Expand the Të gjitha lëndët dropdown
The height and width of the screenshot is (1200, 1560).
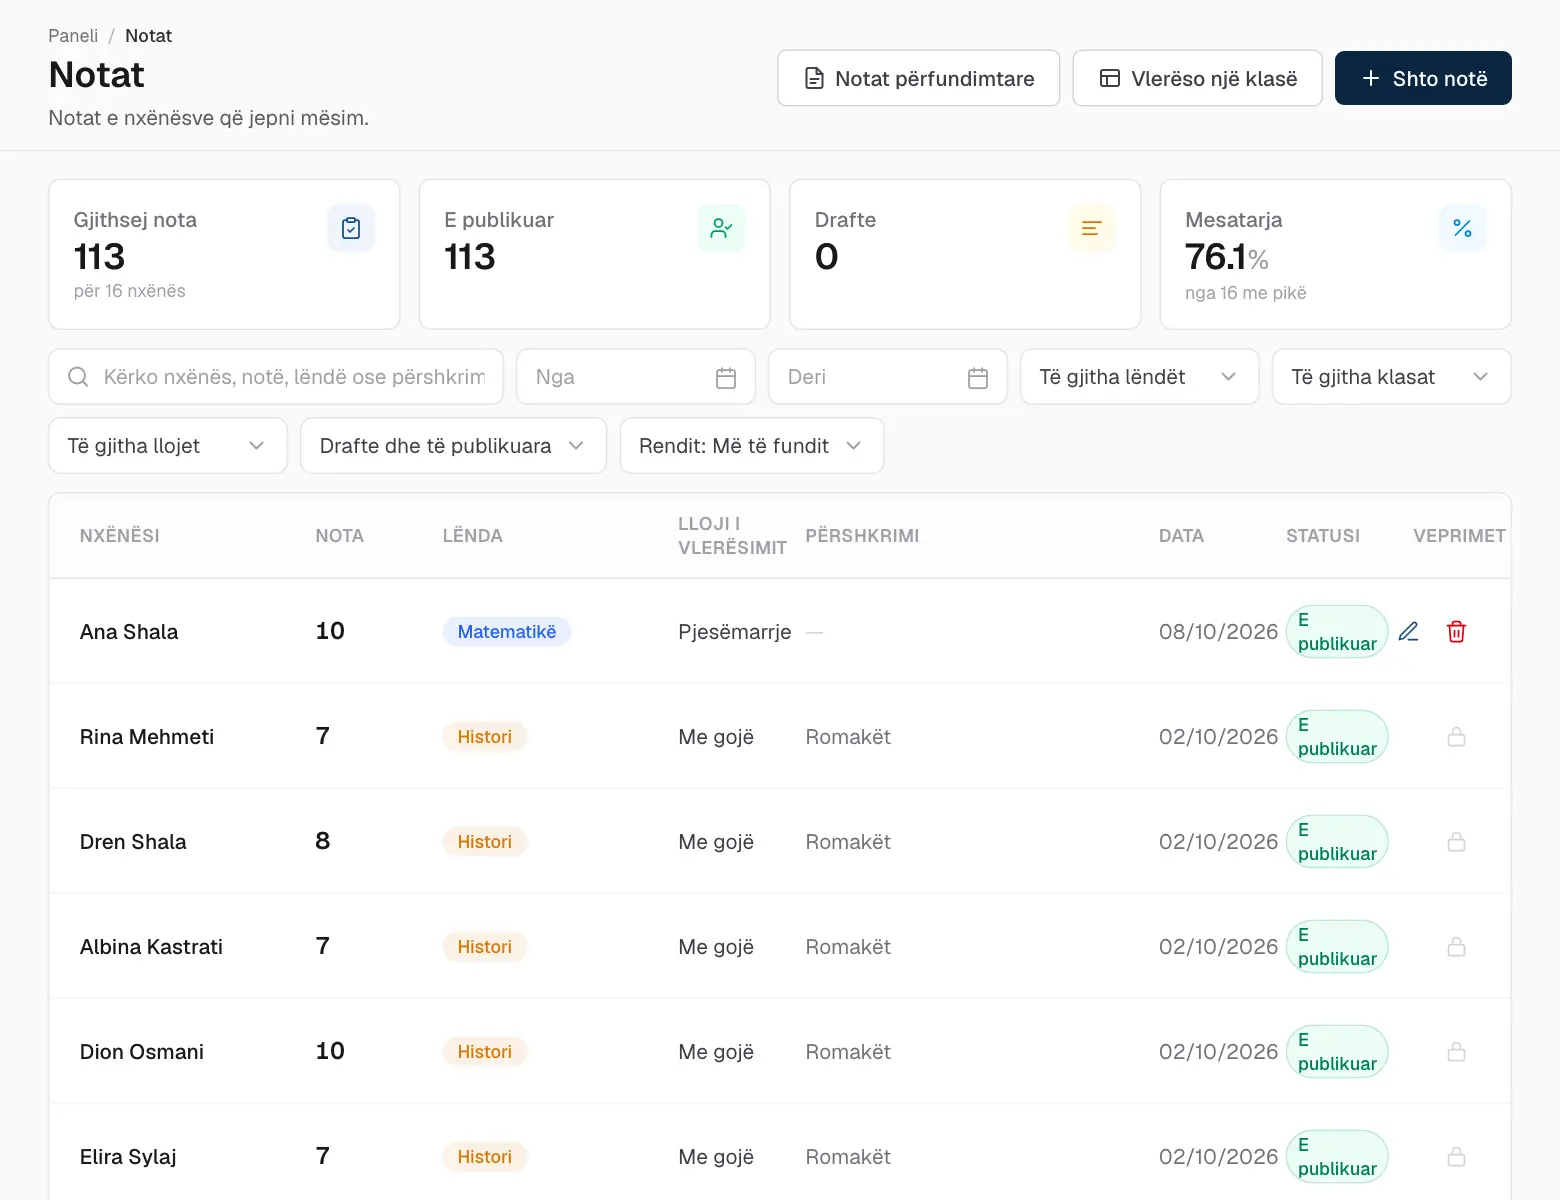click(1139, 377)
